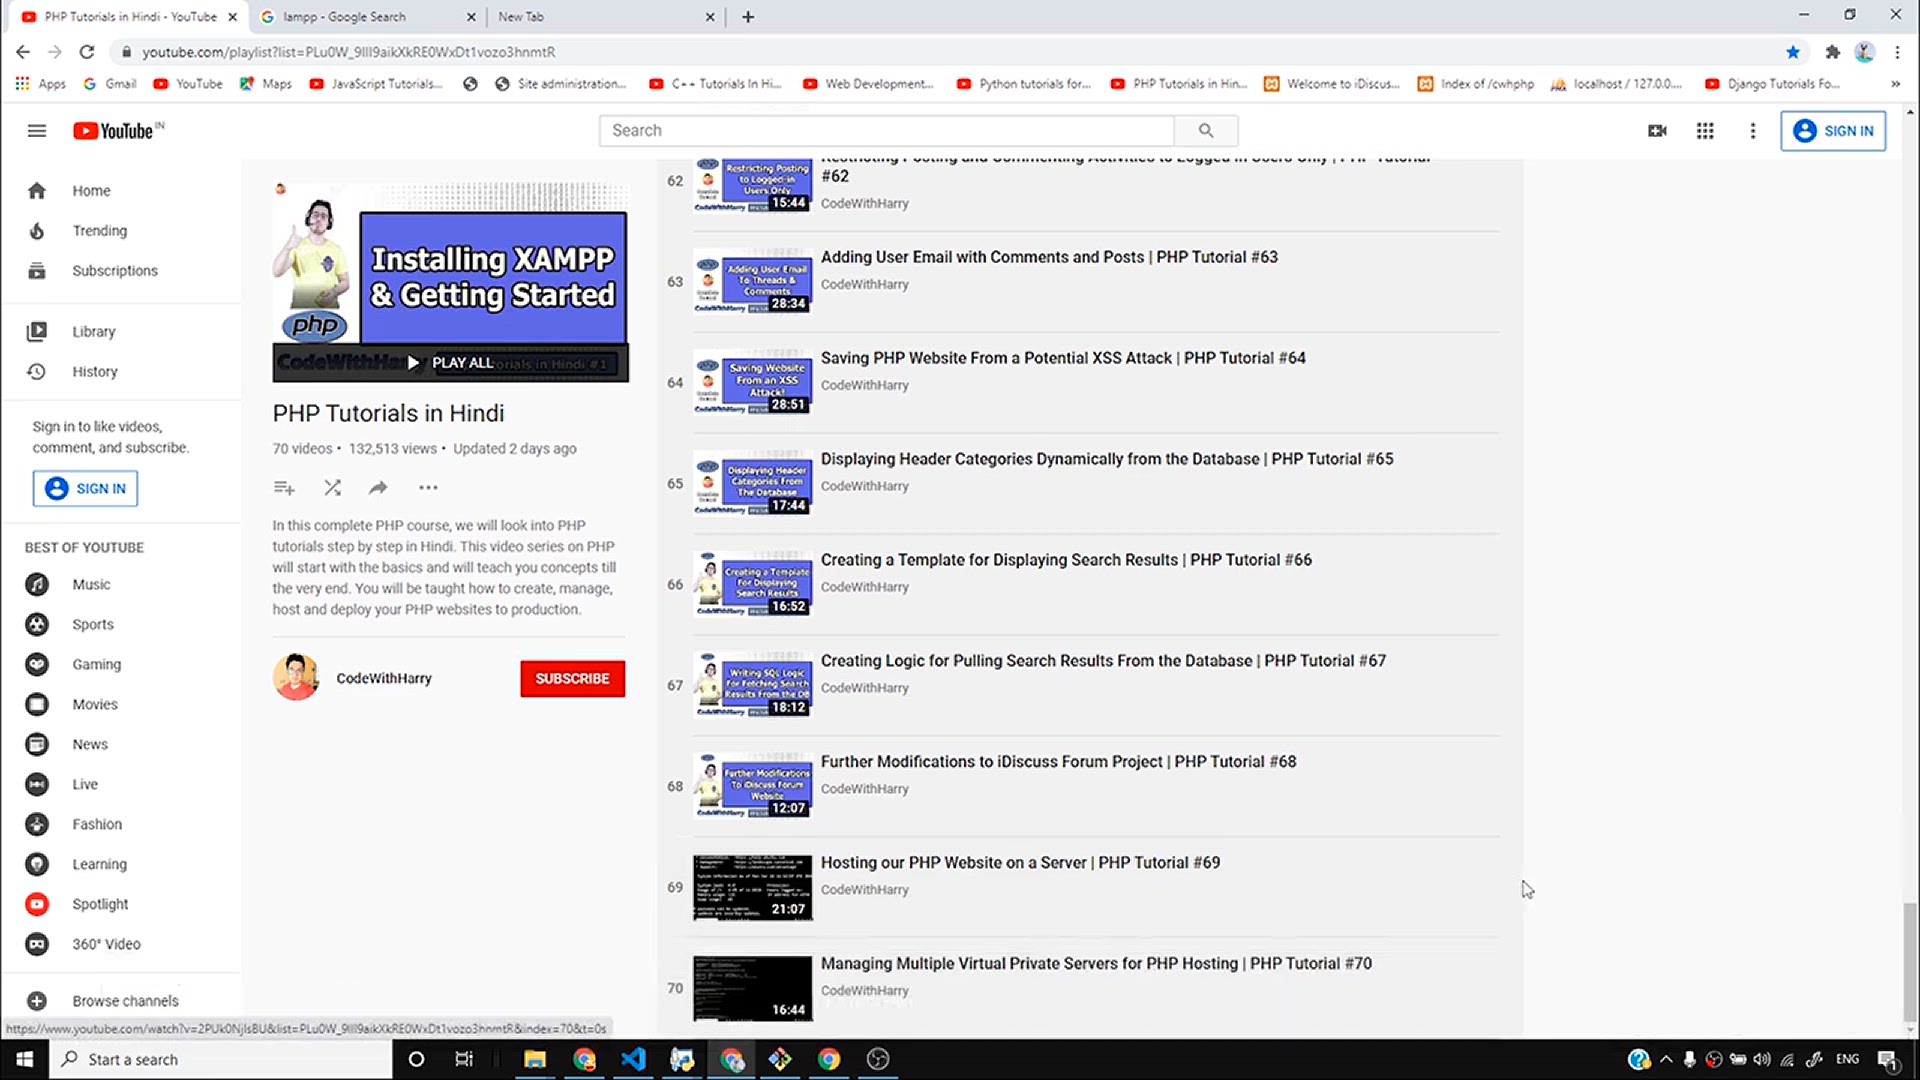Open Task View in the taskbar
Viewport: 1920px width, 1080px height.
(x=464, y=1059)
